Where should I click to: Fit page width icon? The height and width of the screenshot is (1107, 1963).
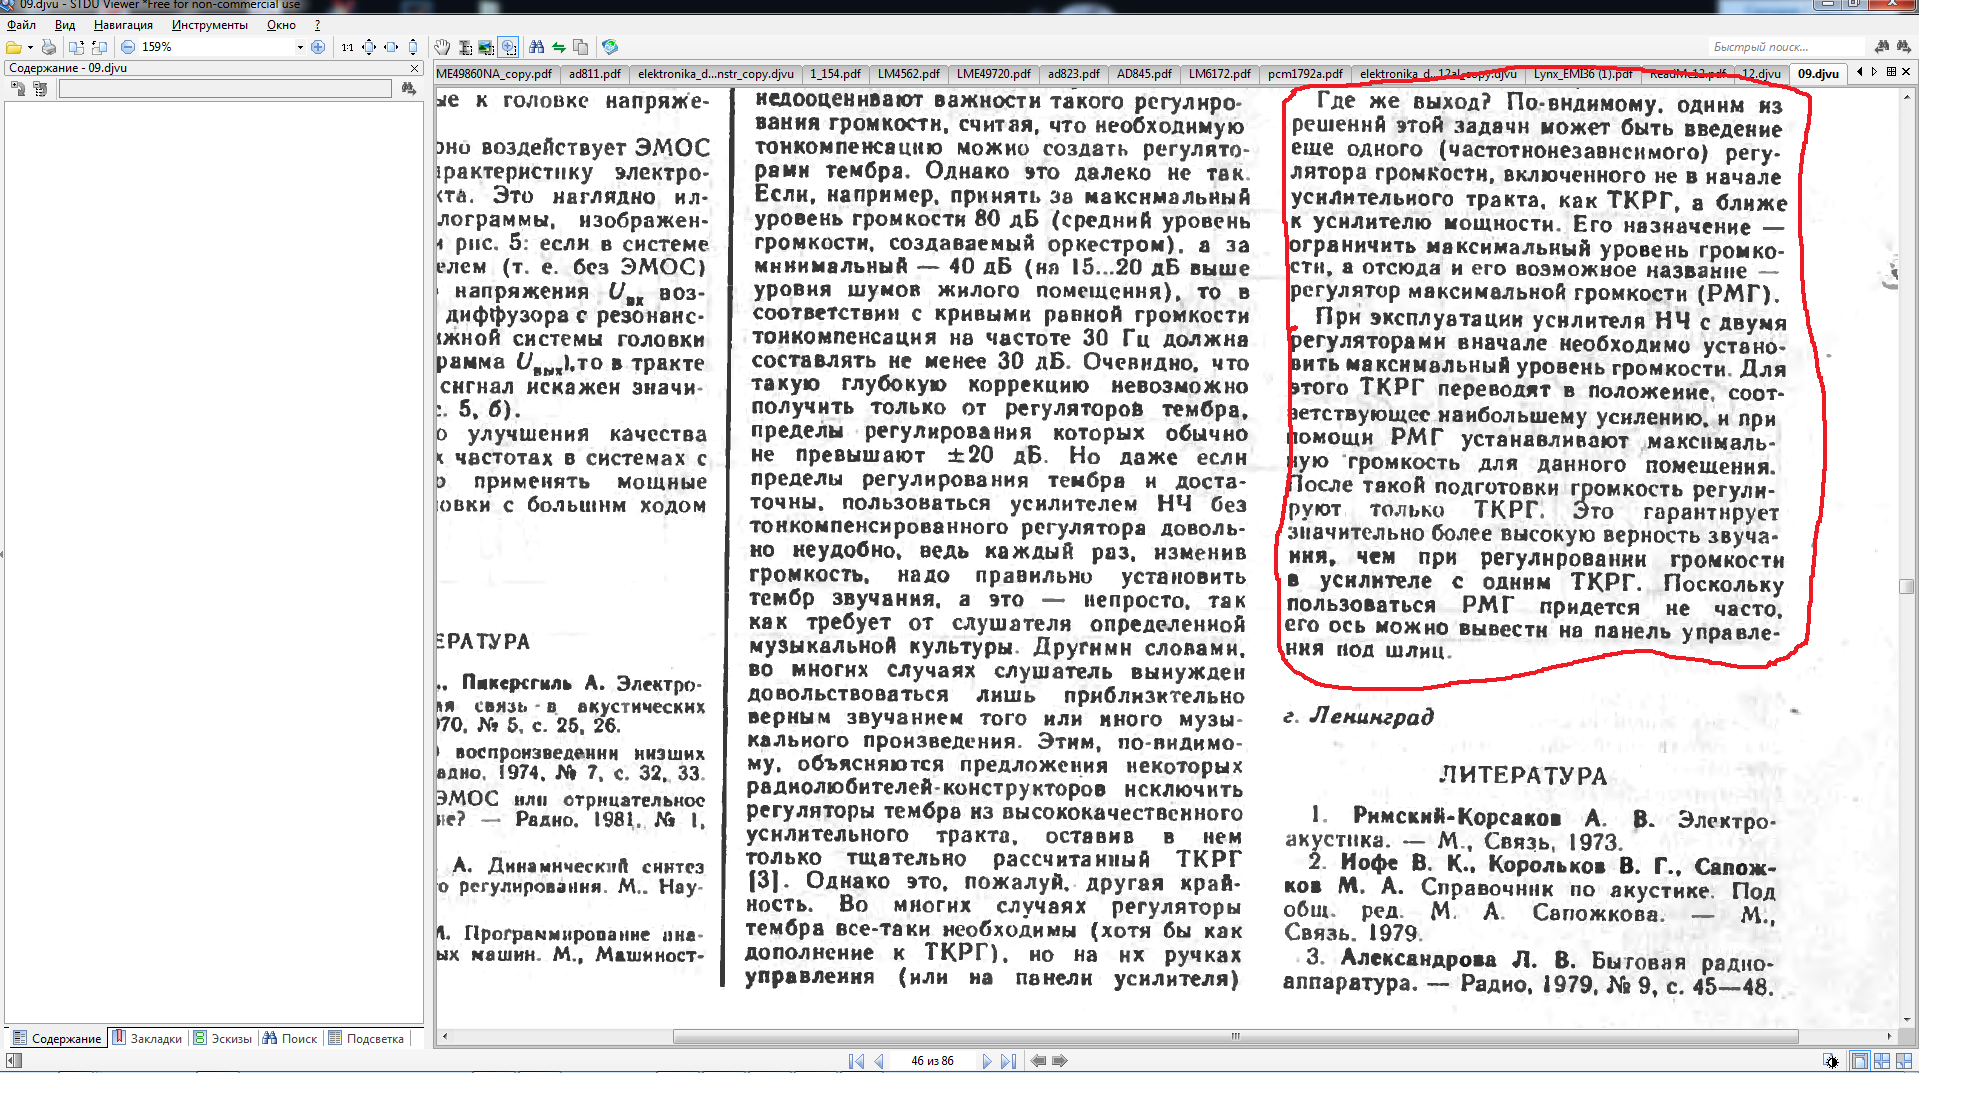pos(391,47)
